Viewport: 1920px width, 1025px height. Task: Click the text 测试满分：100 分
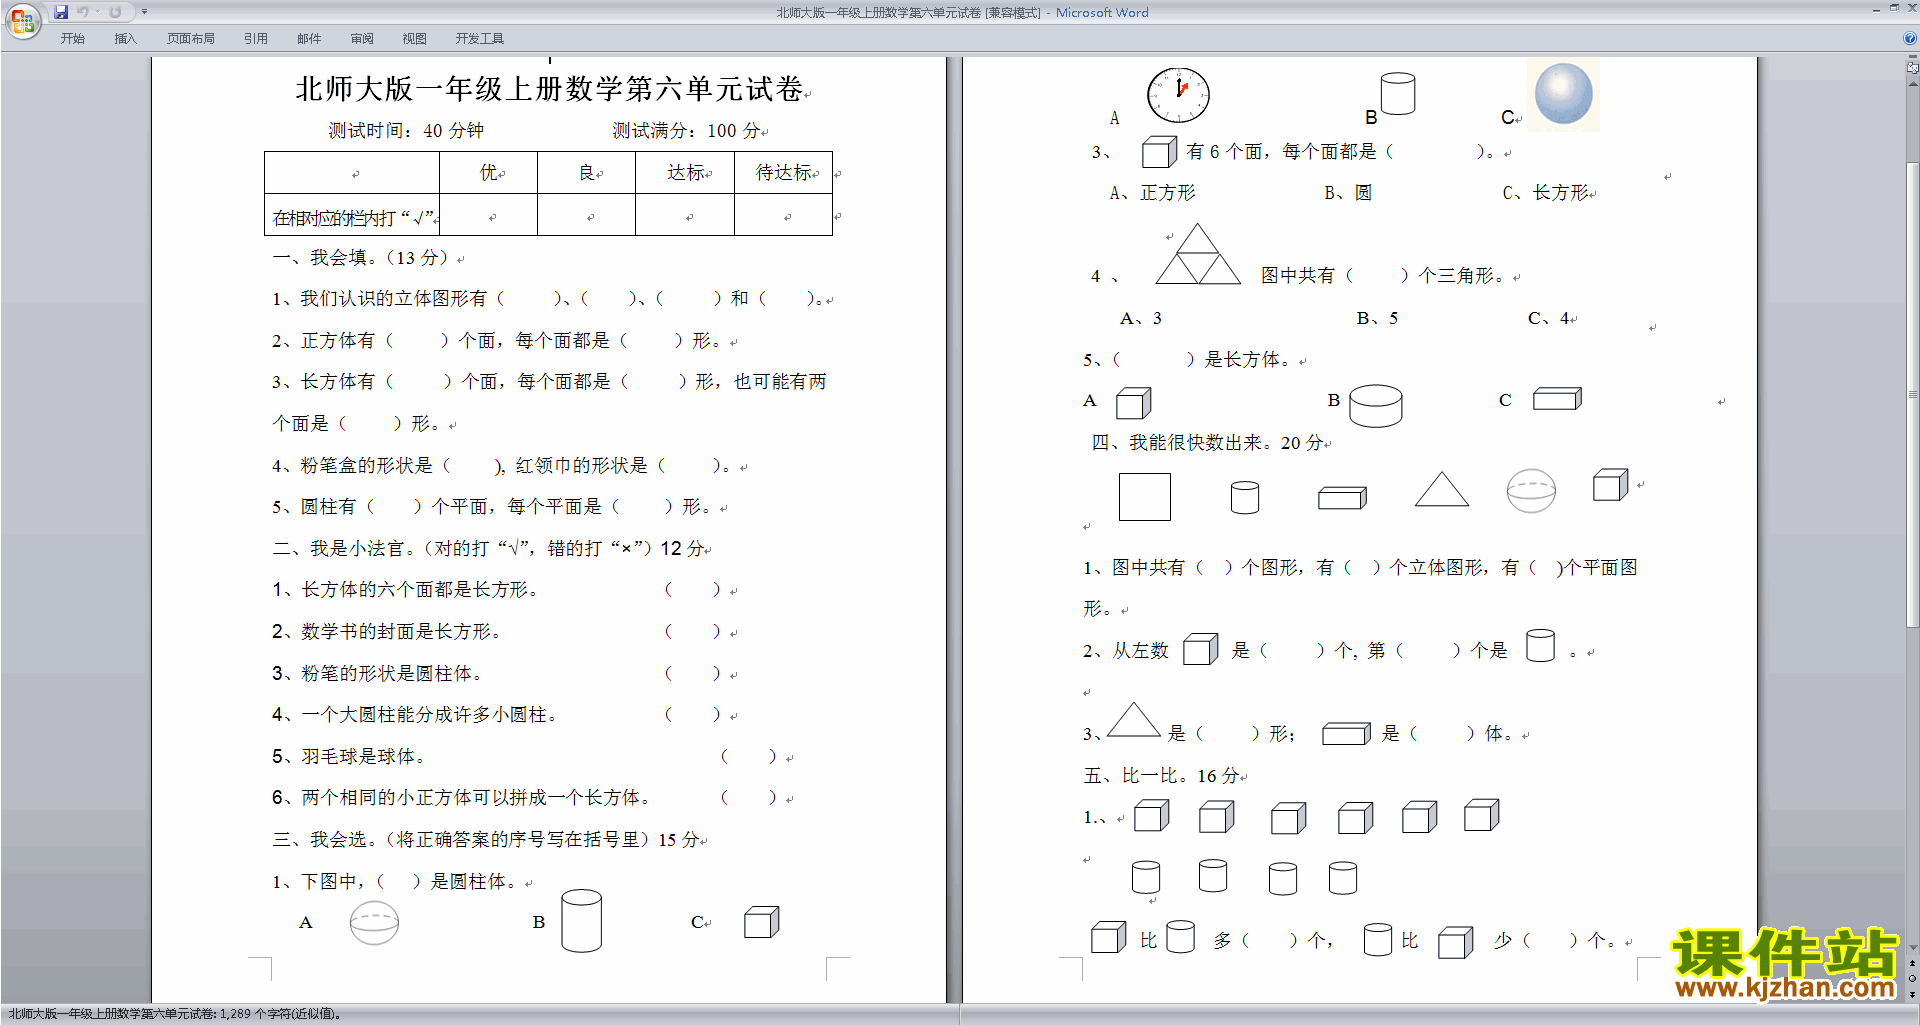pyautogui.click(x=686, y=131)
